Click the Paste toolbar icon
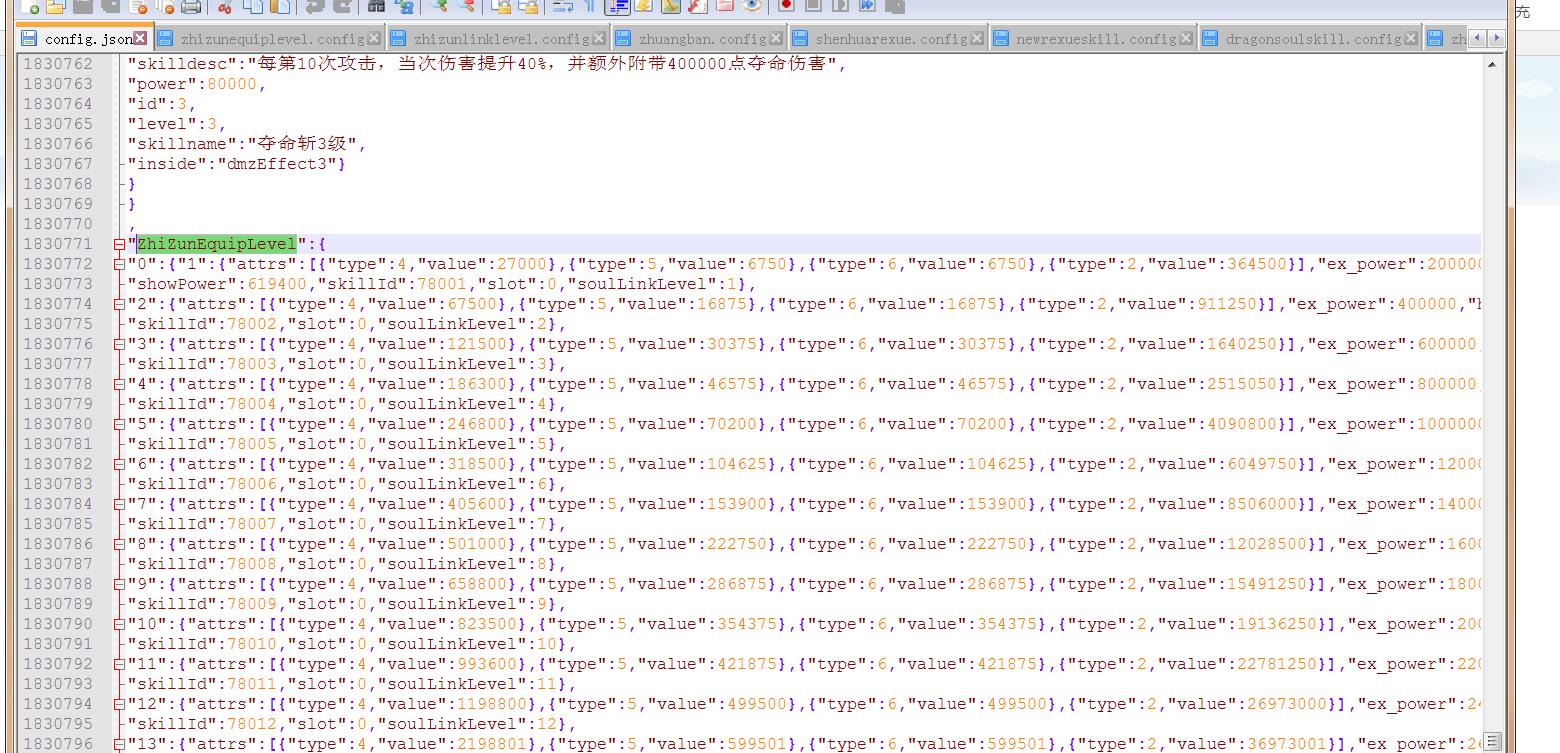 click(280, 6)
